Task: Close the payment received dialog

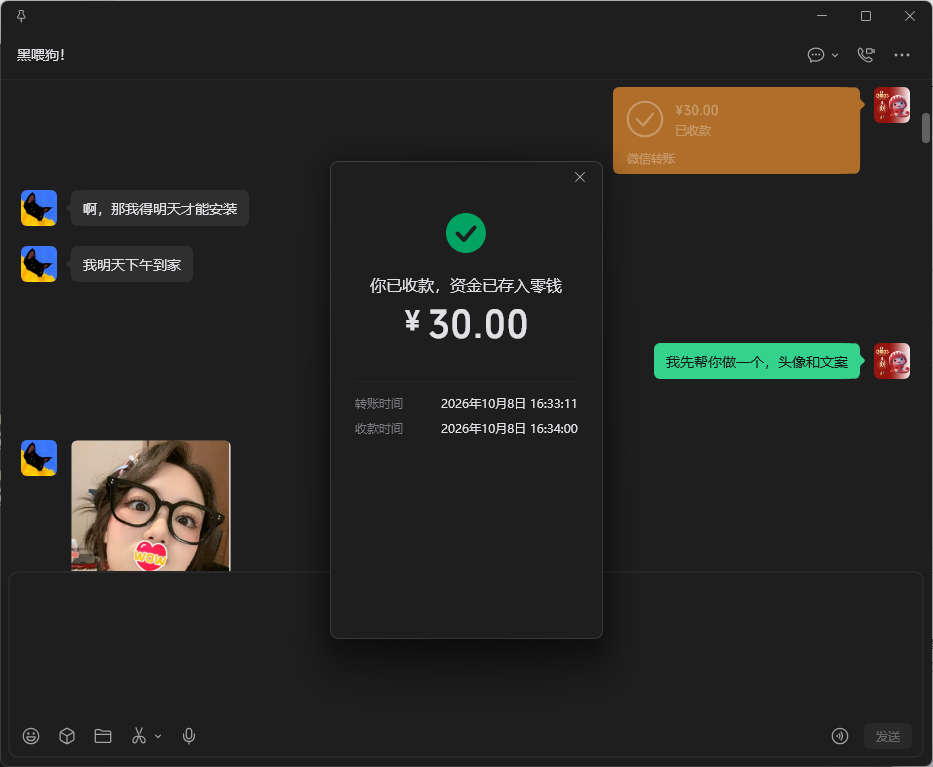Action: click(x=580, y=177)
